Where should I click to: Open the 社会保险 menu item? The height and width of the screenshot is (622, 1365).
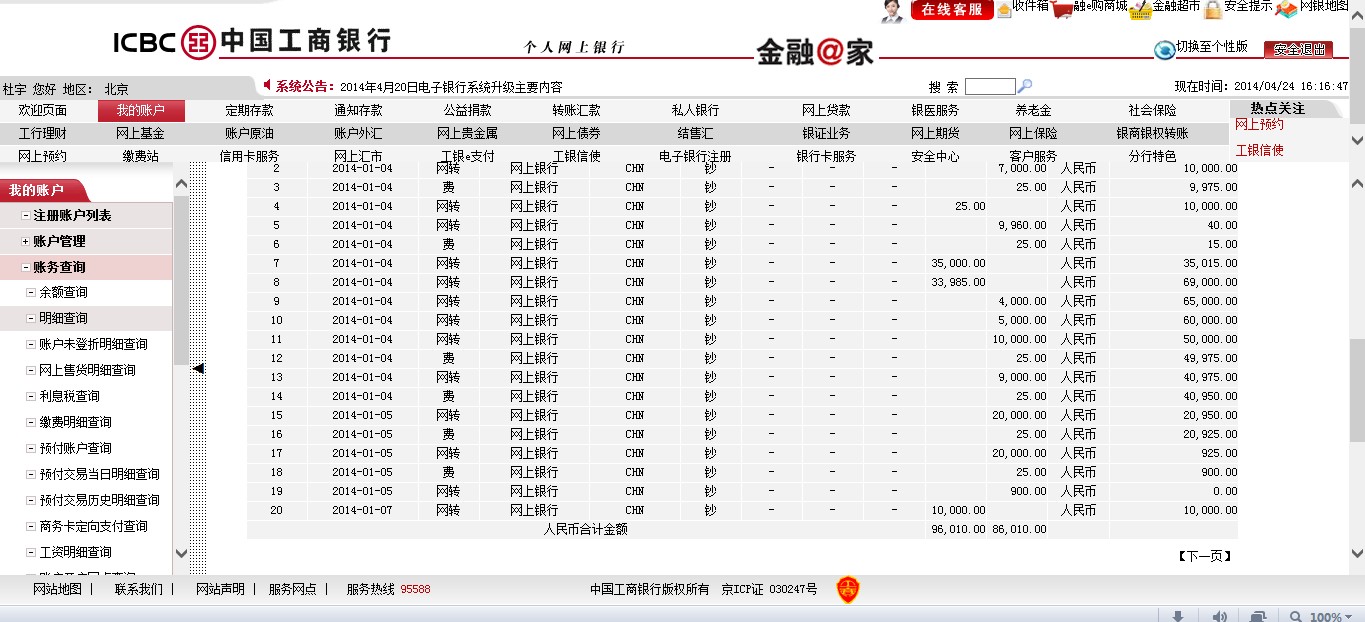point(1152,111)
